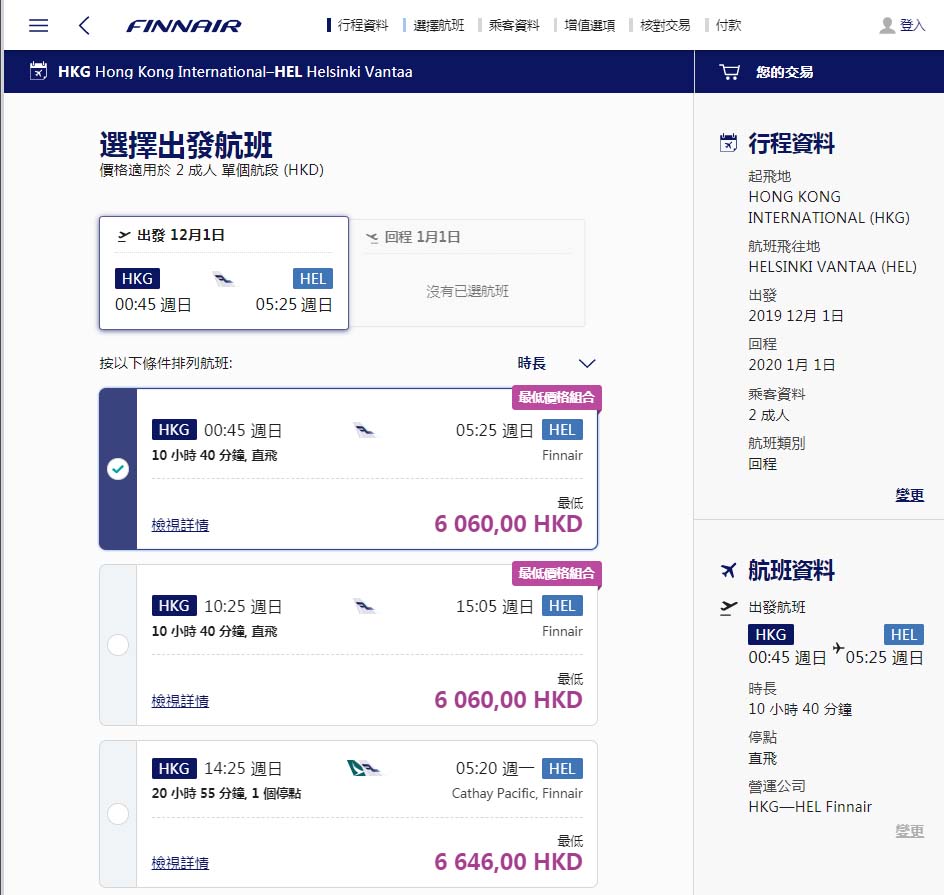Viewport: 944px width, 895px height.
Task: Select the 14:25 Cathay Pacific flight radio button
Action: click(118, 814)
